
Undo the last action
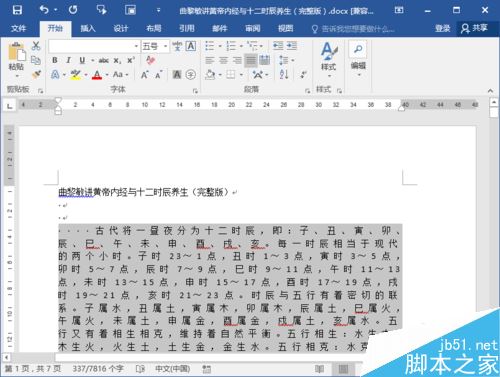click(45, 10)
